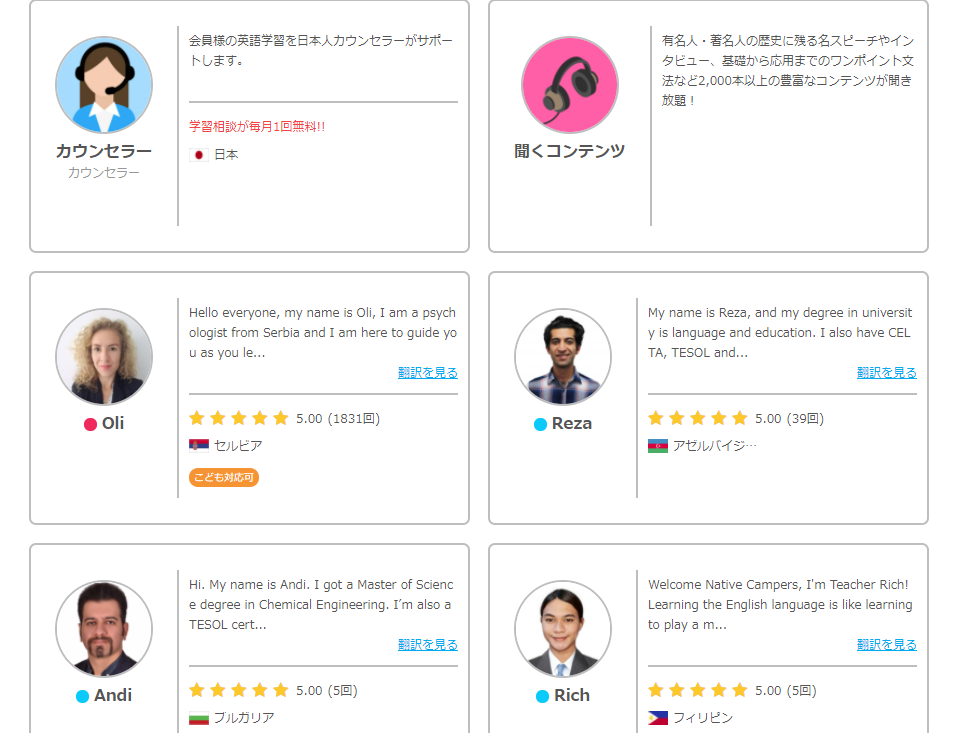Click the 聞くコンテンツ title

(x=570, y=151)
